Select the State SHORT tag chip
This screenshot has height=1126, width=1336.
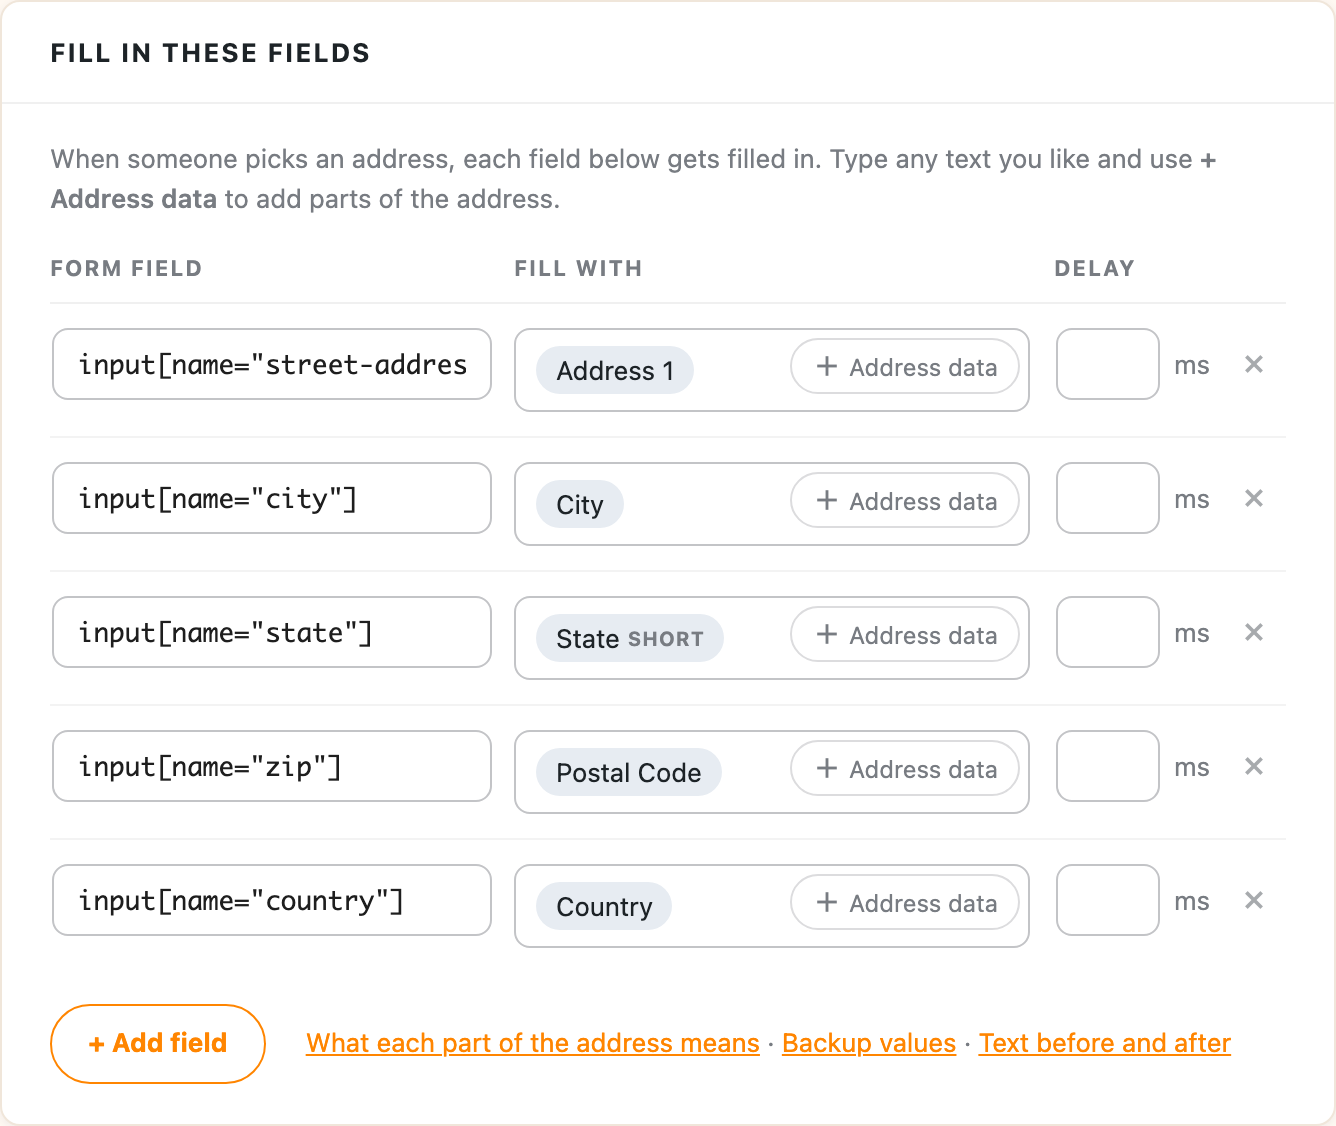pyautogui.click(x=630, y=639)
